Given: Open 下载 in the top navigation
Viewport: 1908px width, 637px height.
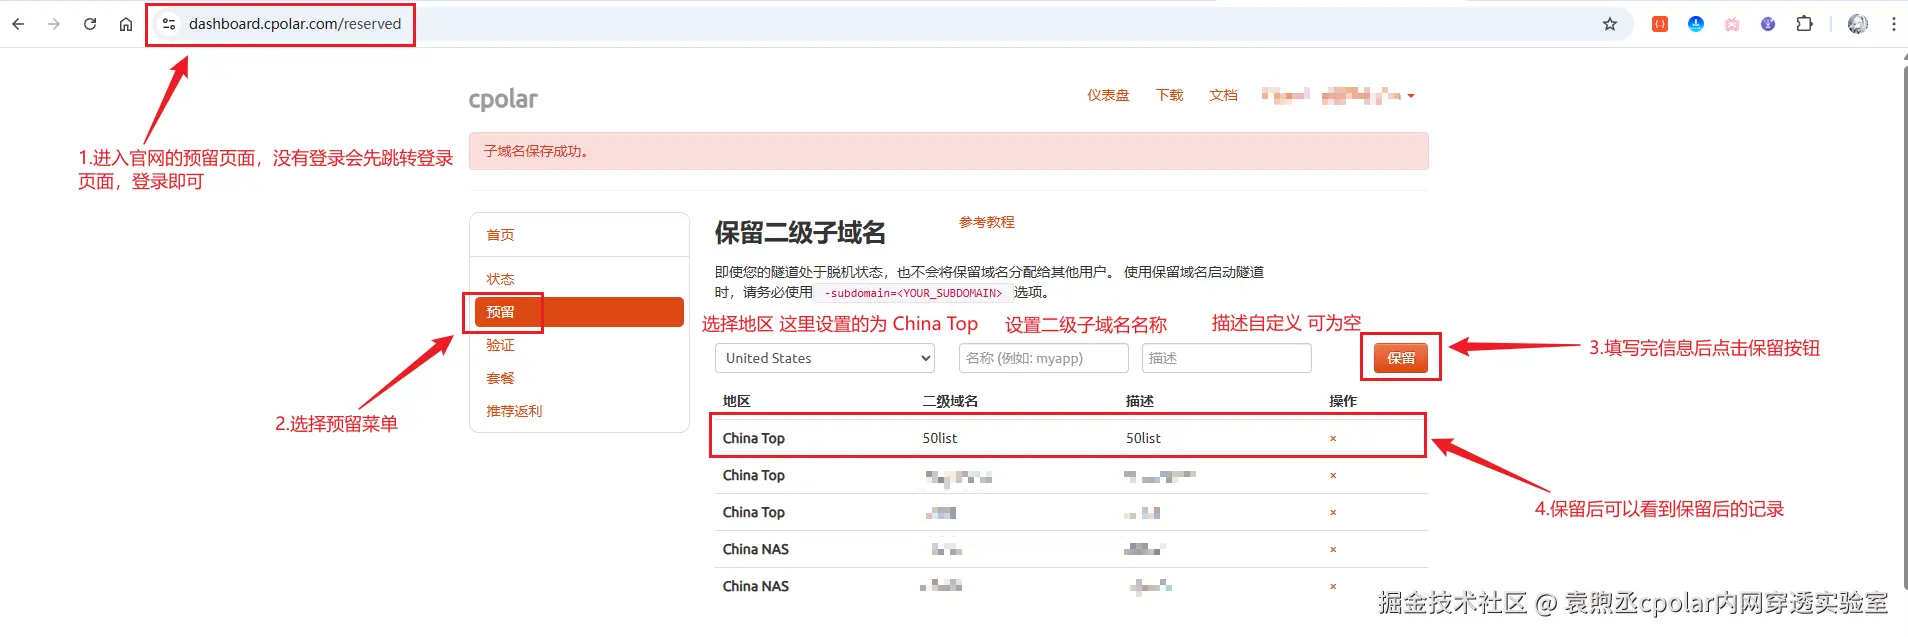Looking at the screenshot, I should click(x=1169, y=96).
